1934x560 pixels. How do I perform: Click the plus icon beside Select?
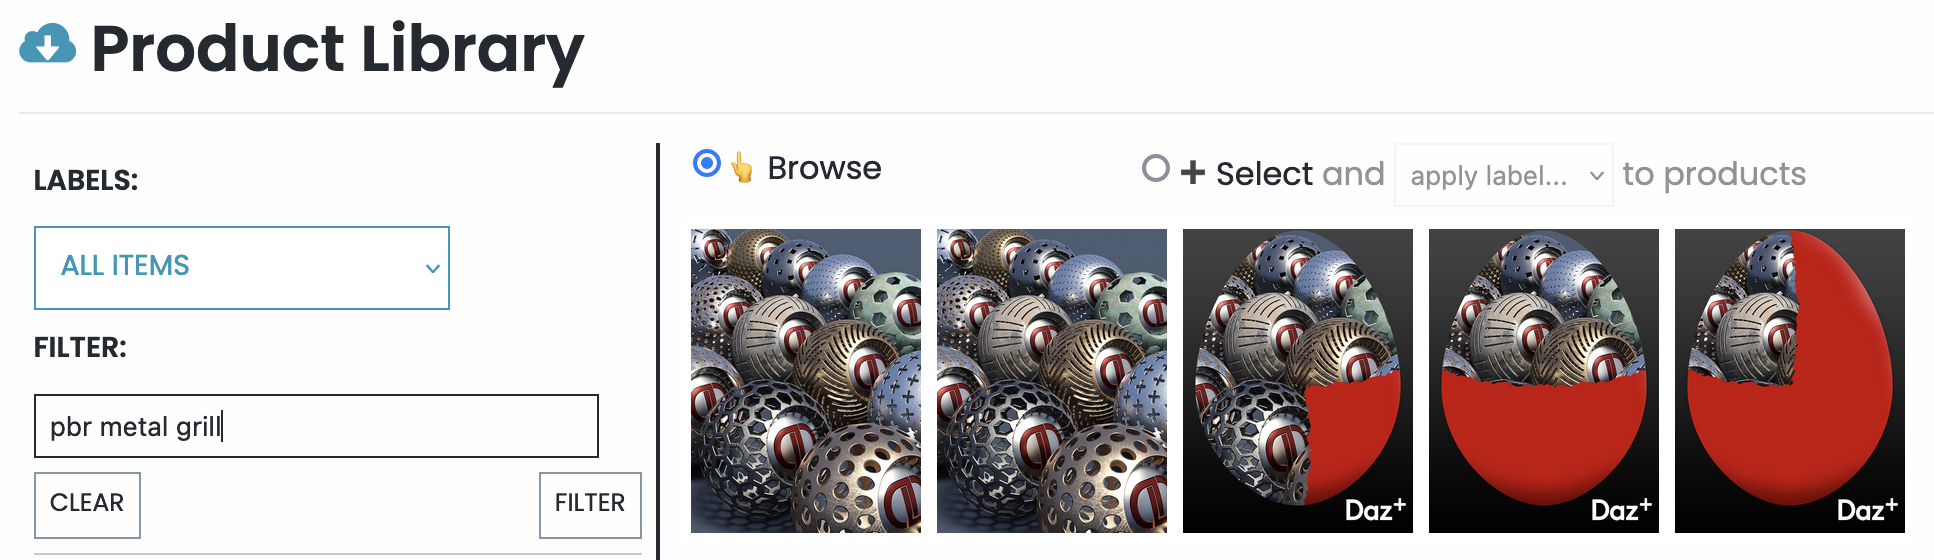(x=1192, y=173)
